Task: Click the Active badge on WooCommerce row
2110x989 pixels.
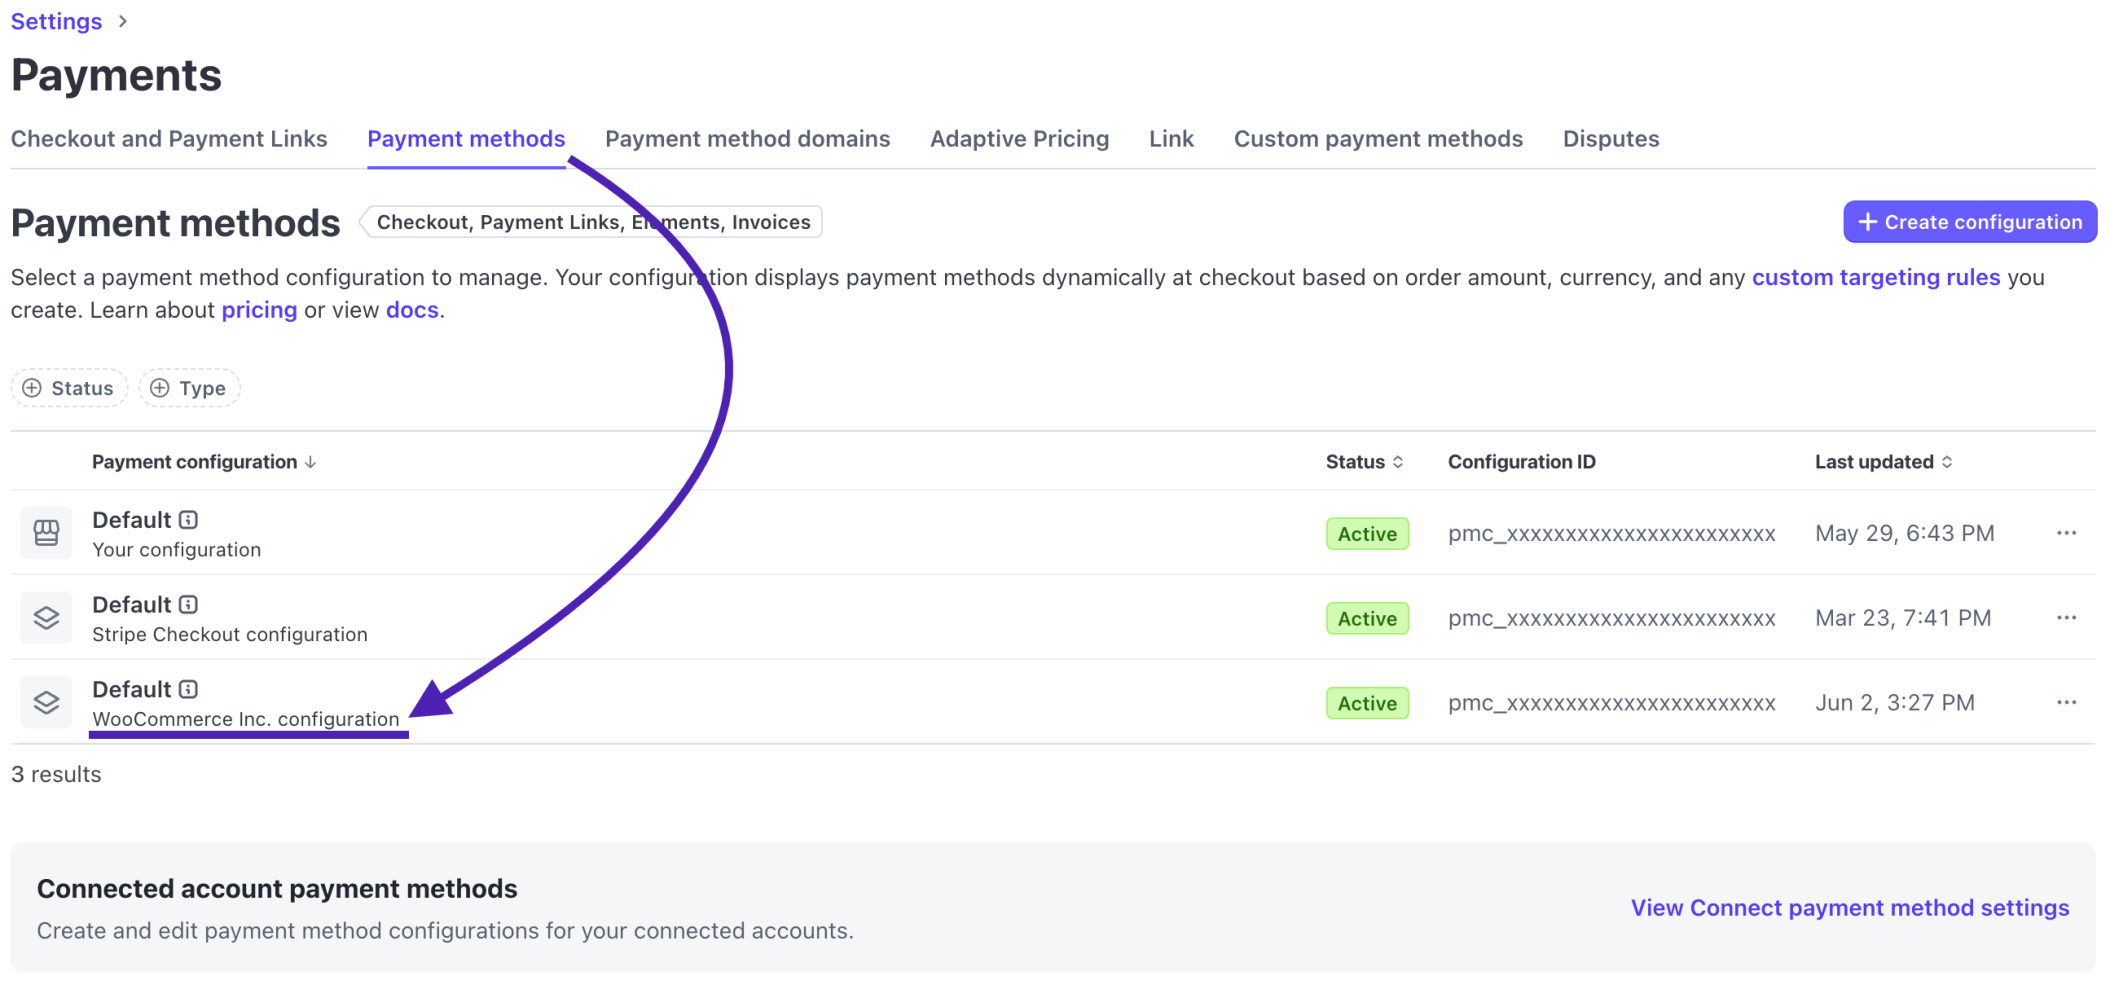Action: [1366, 702]
